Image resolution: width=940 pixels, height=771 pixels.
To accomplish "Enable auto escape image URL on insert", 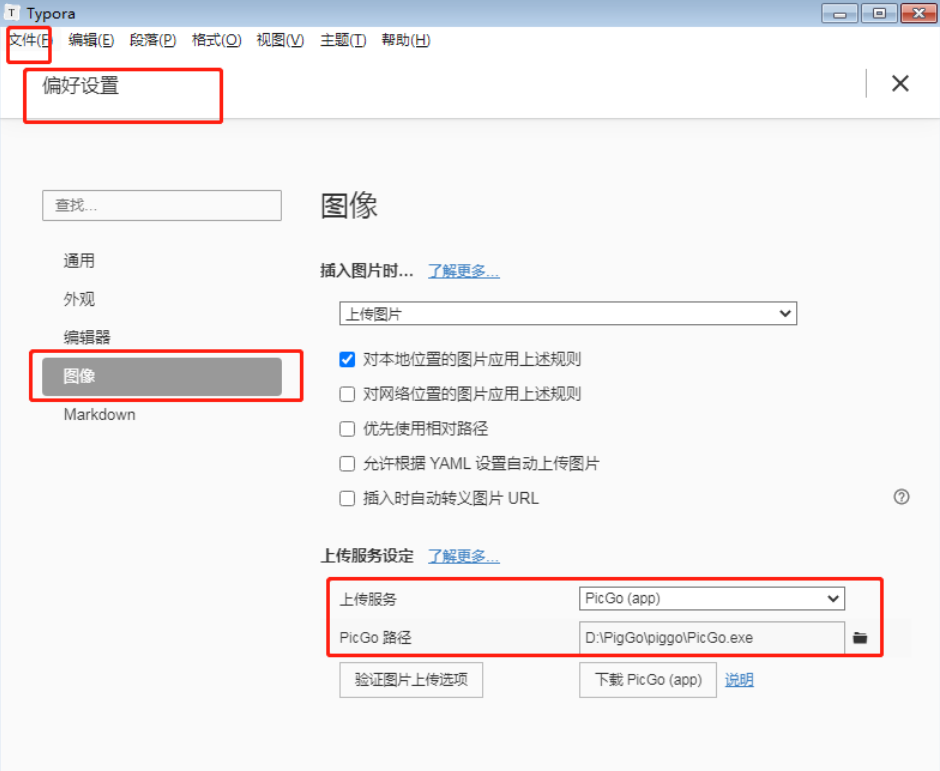I will click(347, 498).
